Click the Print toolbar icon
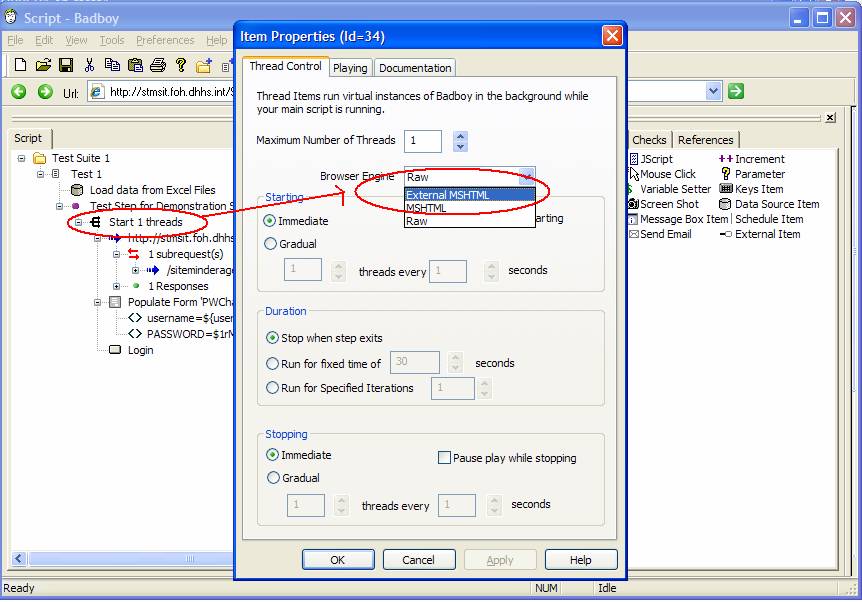The image size is (862, 602). click(158, 65)
